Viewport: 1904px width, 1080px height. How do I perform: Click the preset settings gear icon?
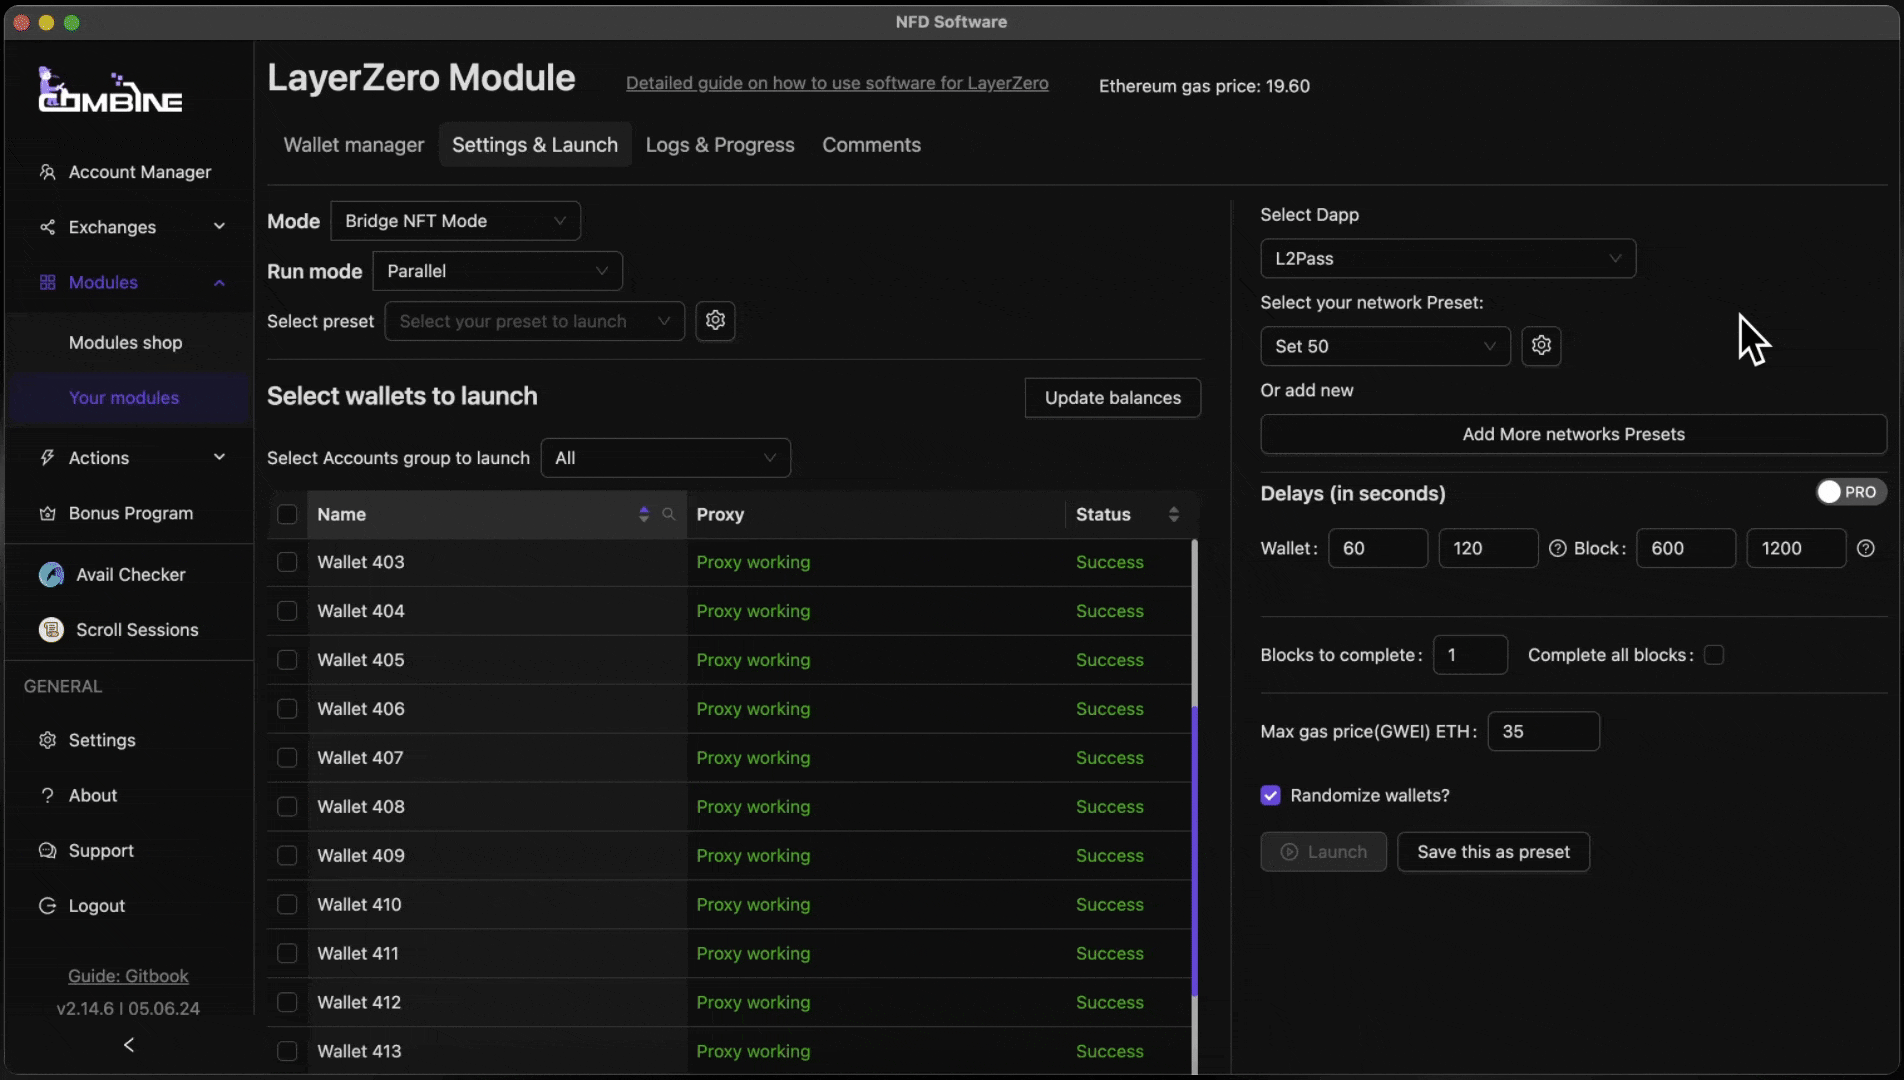click(715, 321)
